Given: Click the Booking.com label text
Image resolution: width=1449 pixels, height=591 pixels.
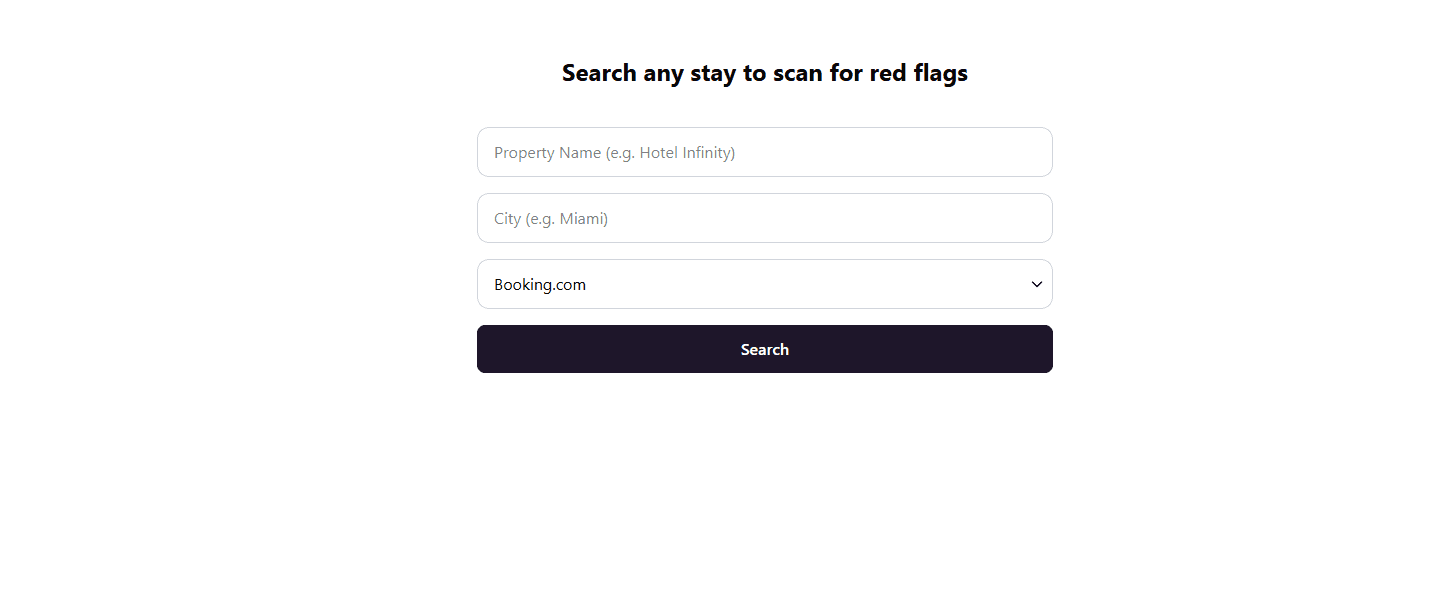Looking at the screenshot, I should pyautogui.click(x=540, y=284).
